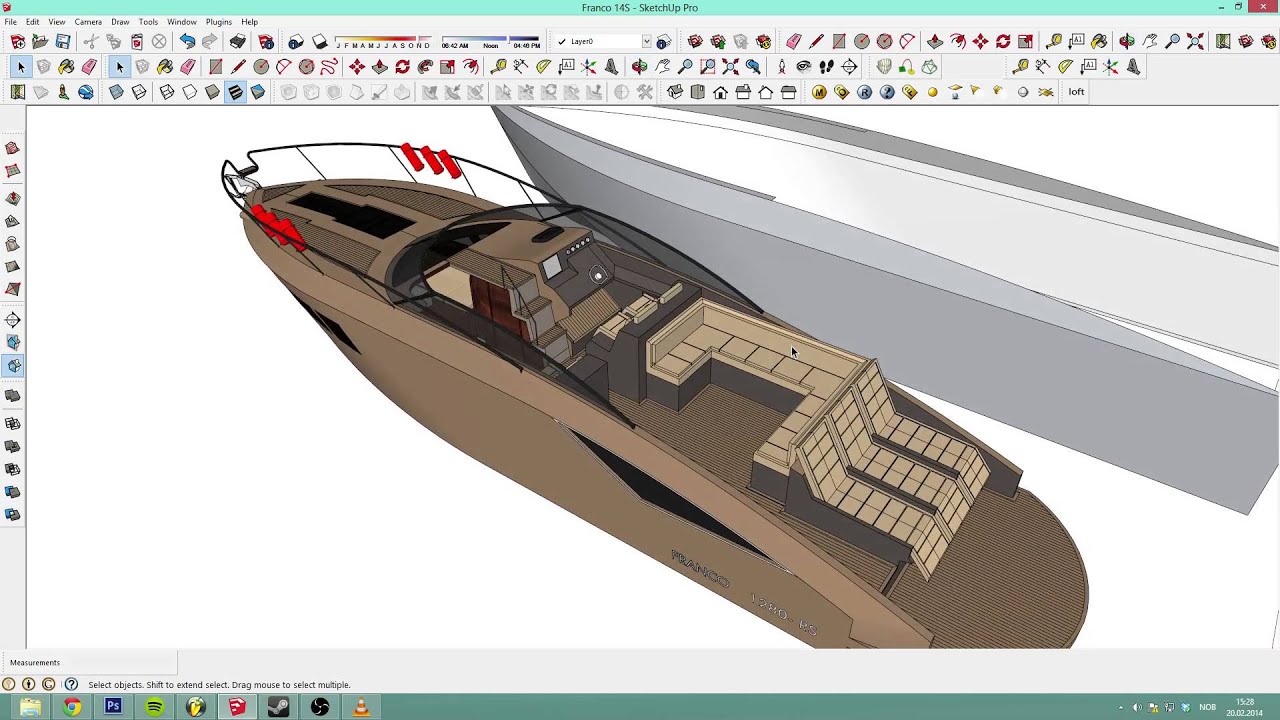Click the loft plugin button
The width and height of the screenshot is (1280, 720).
pyautogui.click(x=1076, y=92)
